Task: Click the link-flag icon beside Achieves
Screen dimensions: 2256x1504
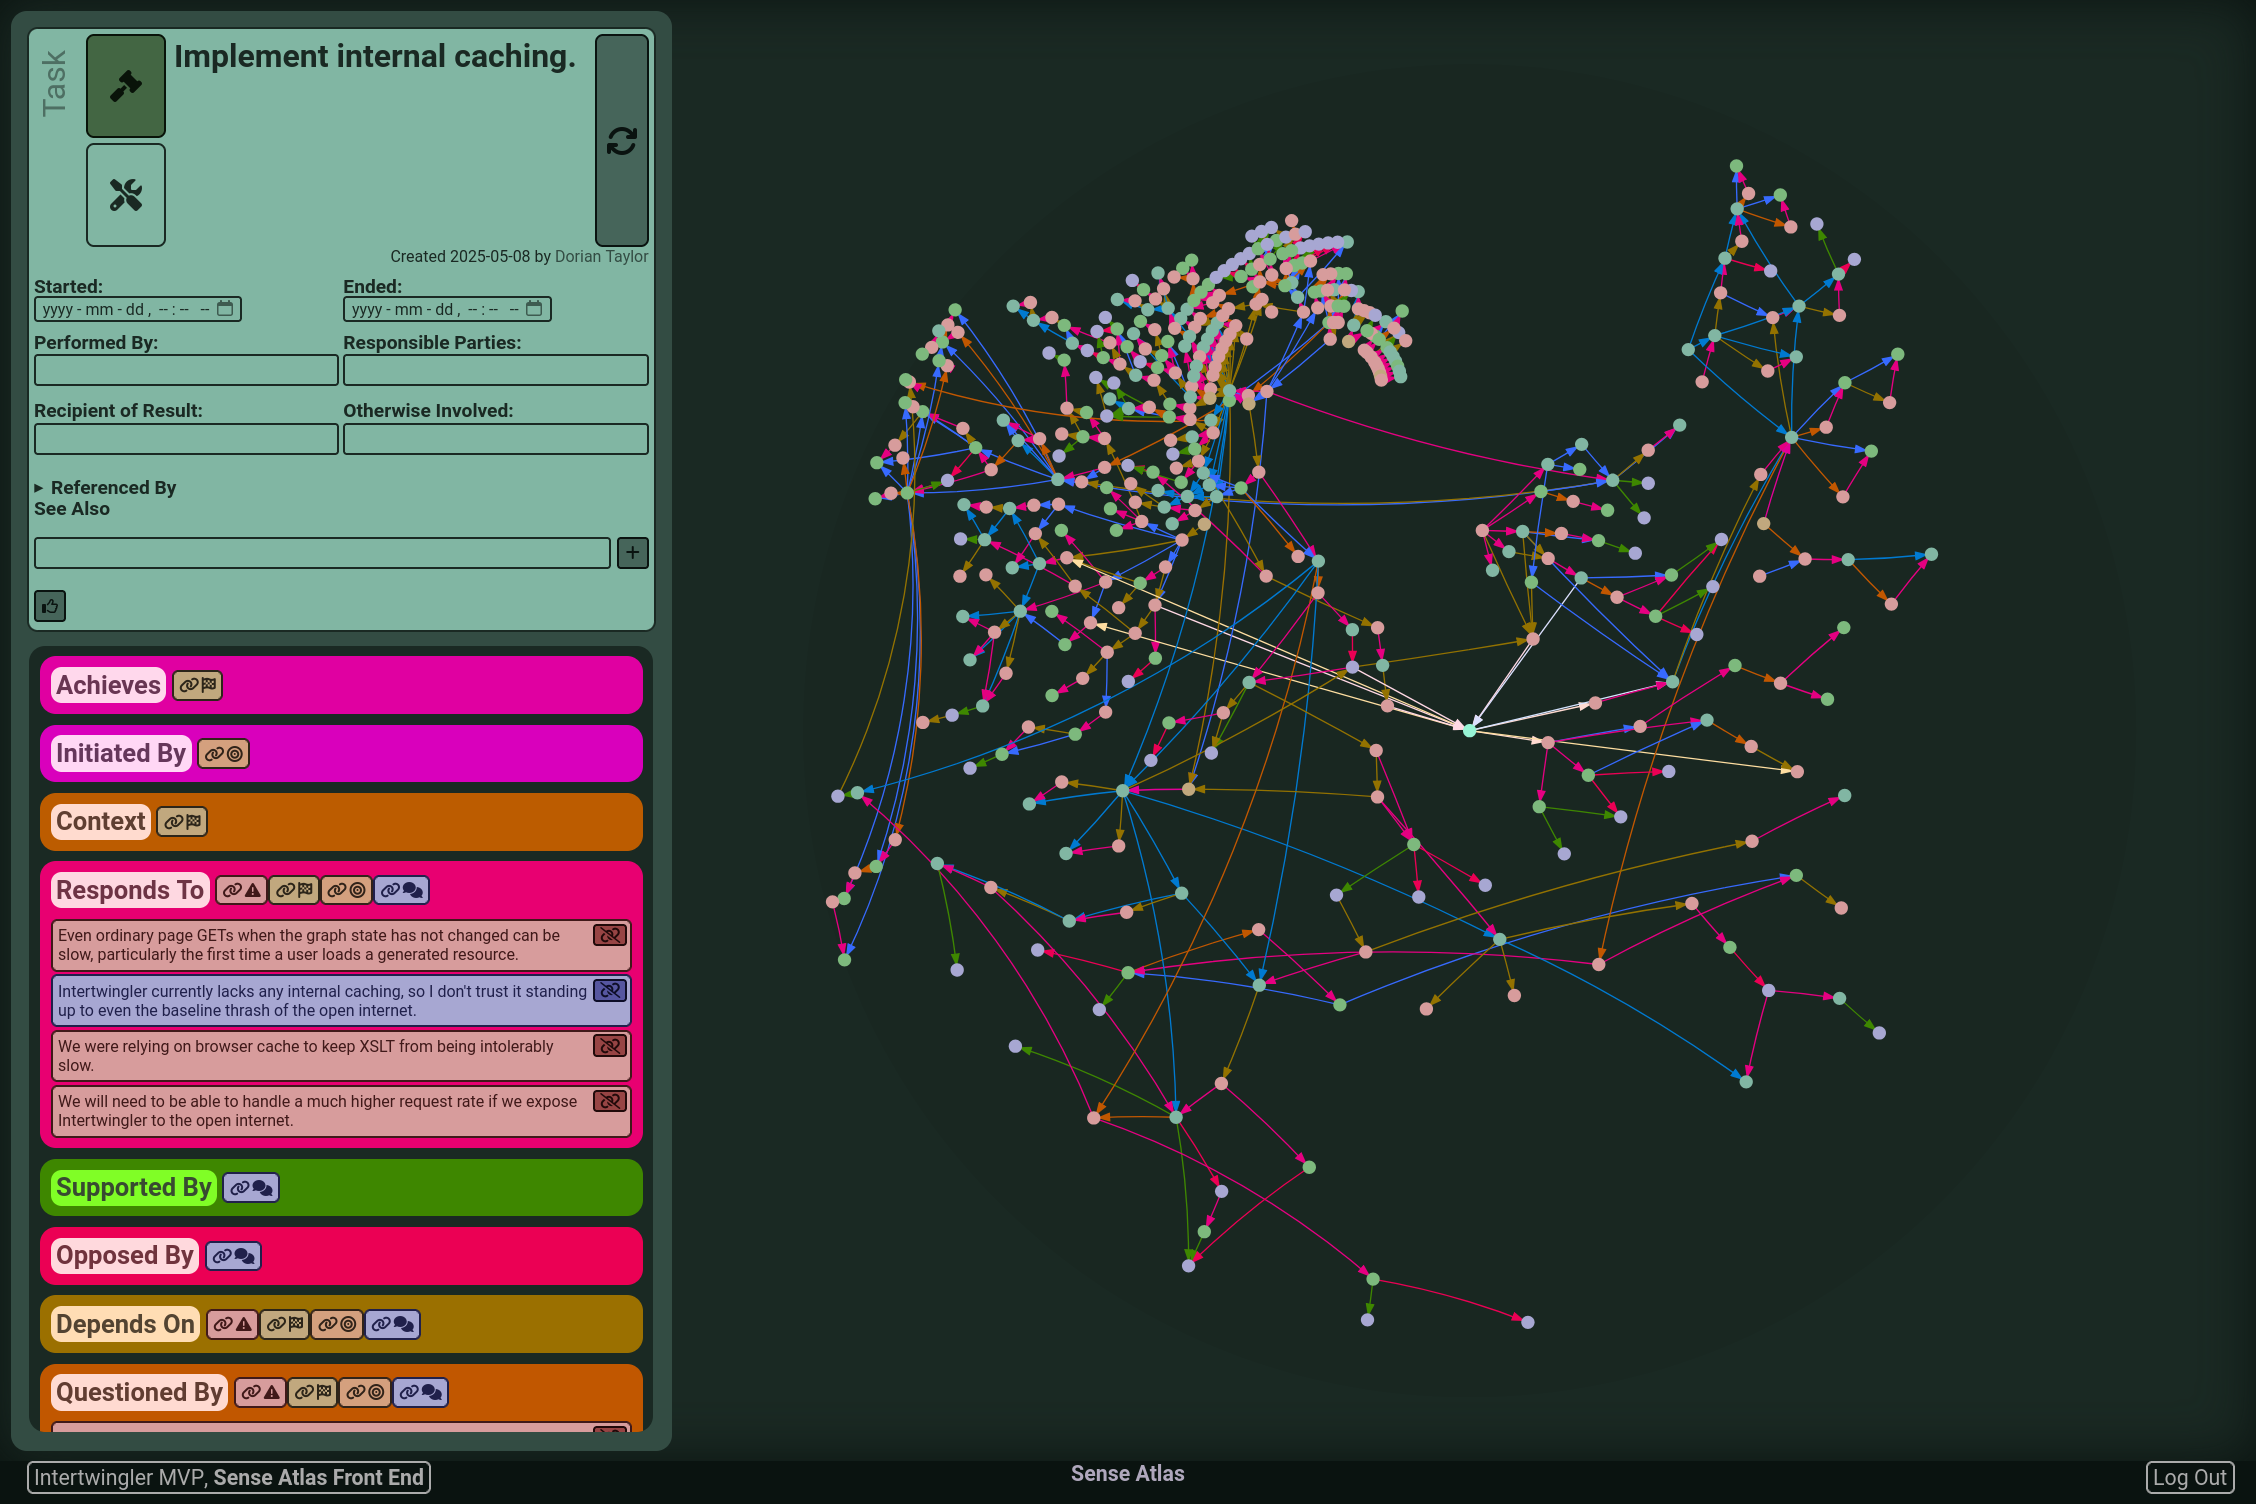Action: point(197,685)
